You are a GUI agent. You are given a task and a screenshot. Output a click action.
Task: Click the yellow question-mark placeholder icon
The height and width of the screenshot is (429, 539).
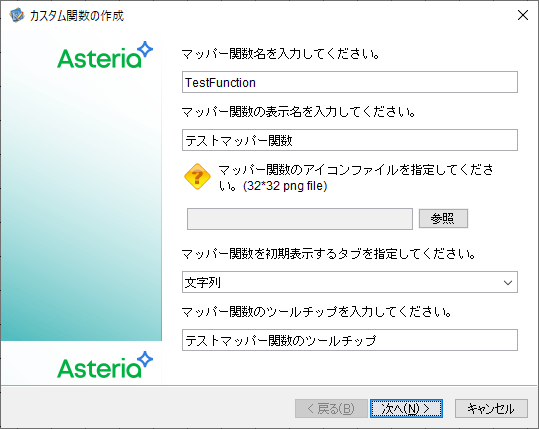tap(197, 177)
